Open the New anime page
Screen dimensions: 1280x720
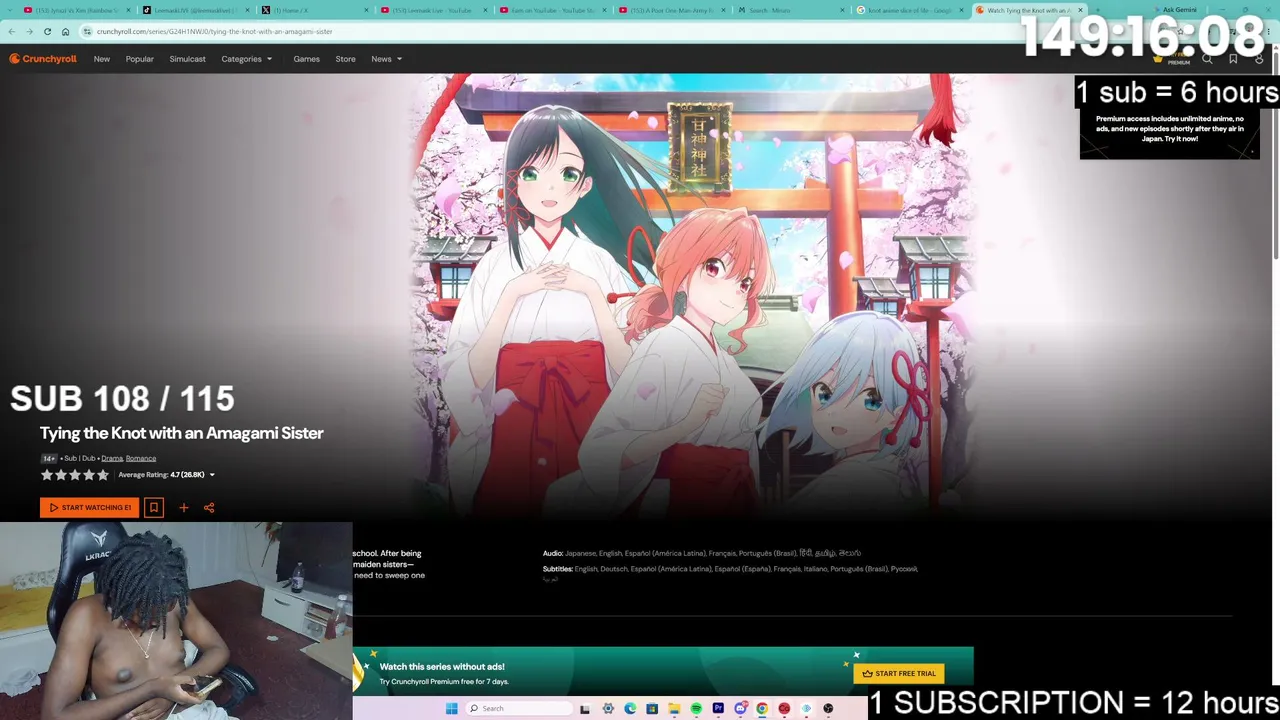click(x=102, y=59)
